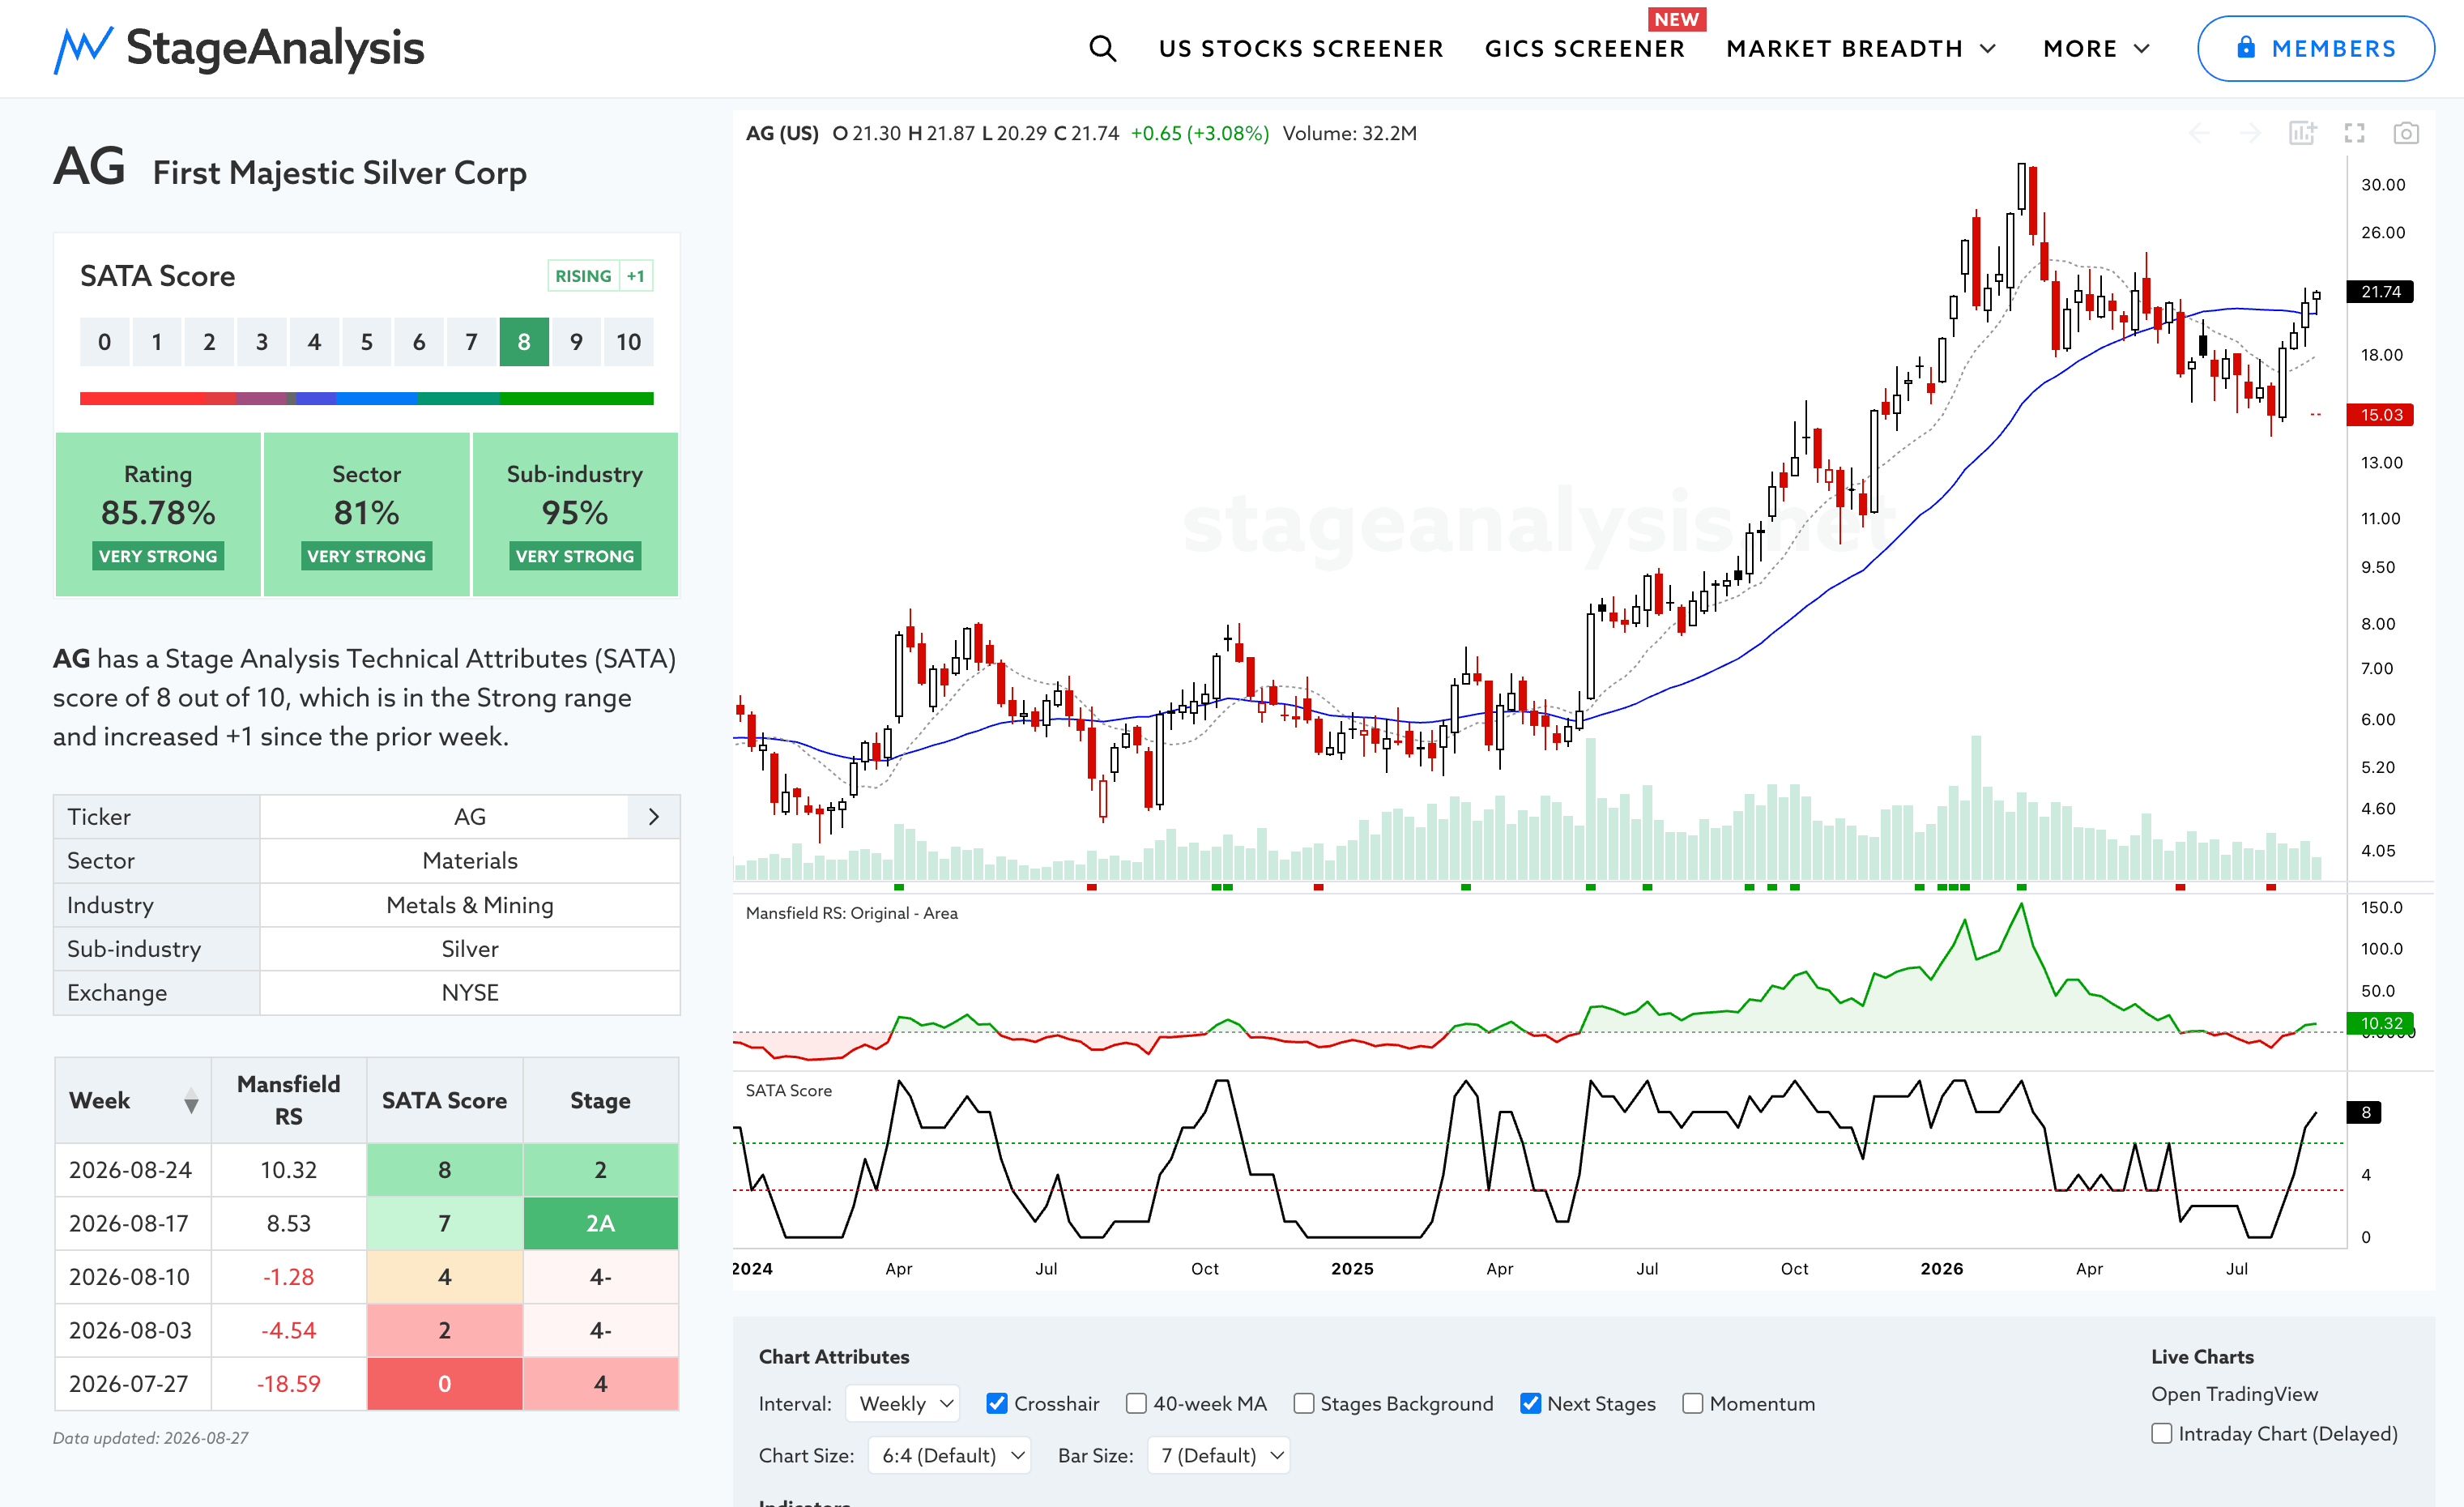
Task: Enable the 40-week MA checkbox
Action: point(1136,1403)
